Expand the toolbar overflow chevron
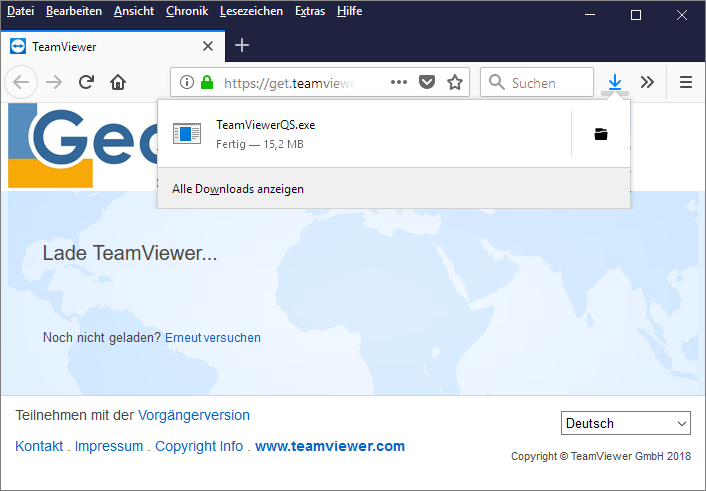The width and height of the screenshot is (706, 491). (647, 83)
